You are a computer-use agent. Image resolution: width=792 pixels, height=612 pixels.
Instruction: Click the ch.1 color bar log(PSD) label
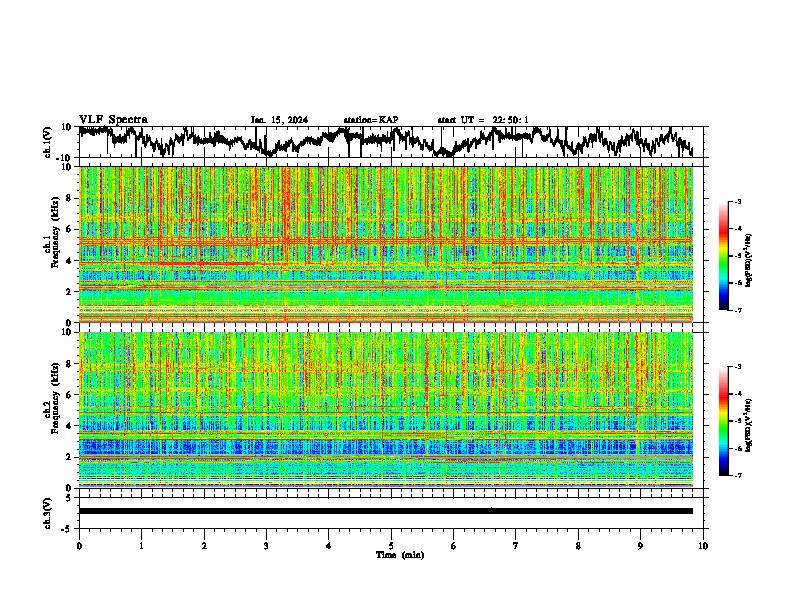pyautogui.click(x=748, y=260)
